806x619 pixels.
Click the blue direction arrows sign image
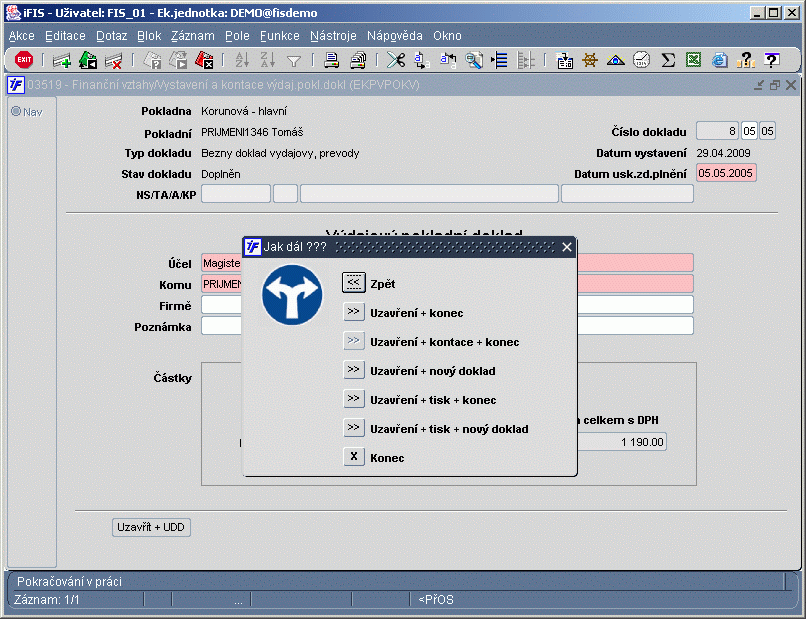point(292,295)
